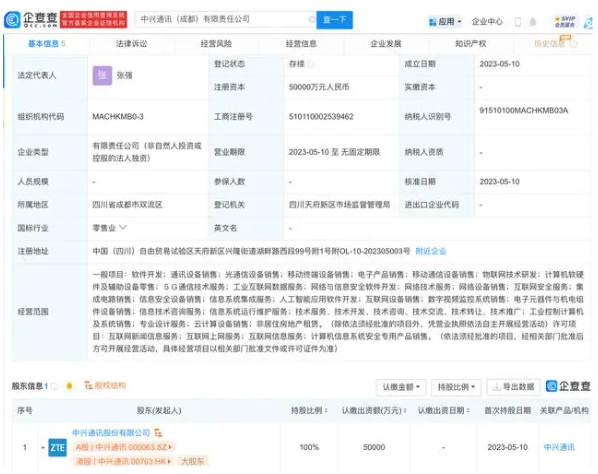Click the SVIP membership badge
The width and height of the screenshot is (598, 474).
[x=565, y=21]
